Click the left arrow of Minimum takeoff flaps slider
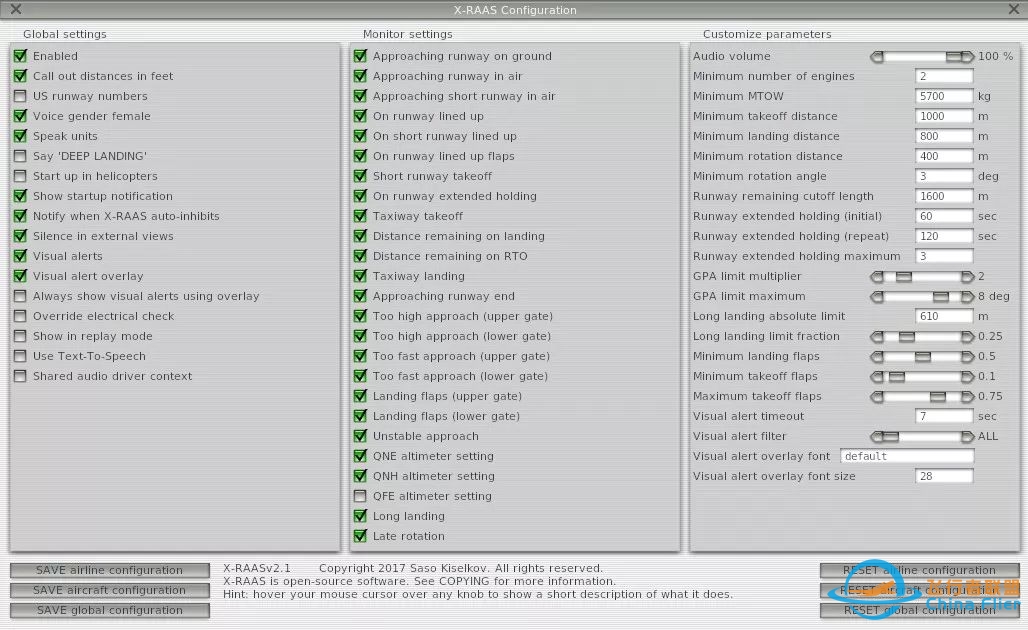This screenshot has width=1028, height=630. 877,377
